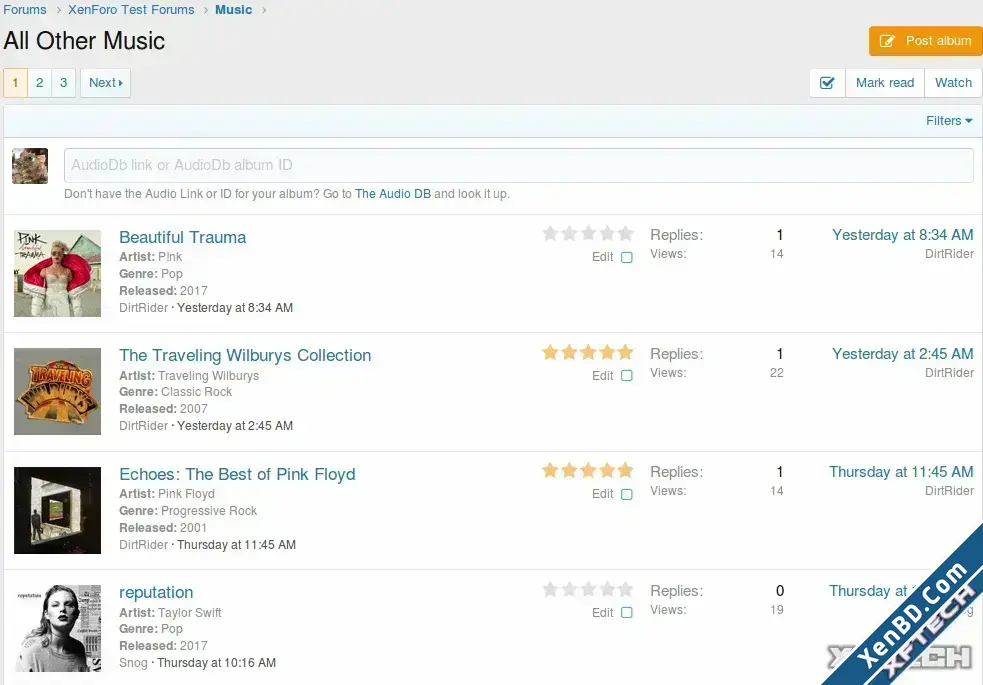This screenshot has width=983, height=685.
Task: Open the reputation album thread
Action: [156, 592]
